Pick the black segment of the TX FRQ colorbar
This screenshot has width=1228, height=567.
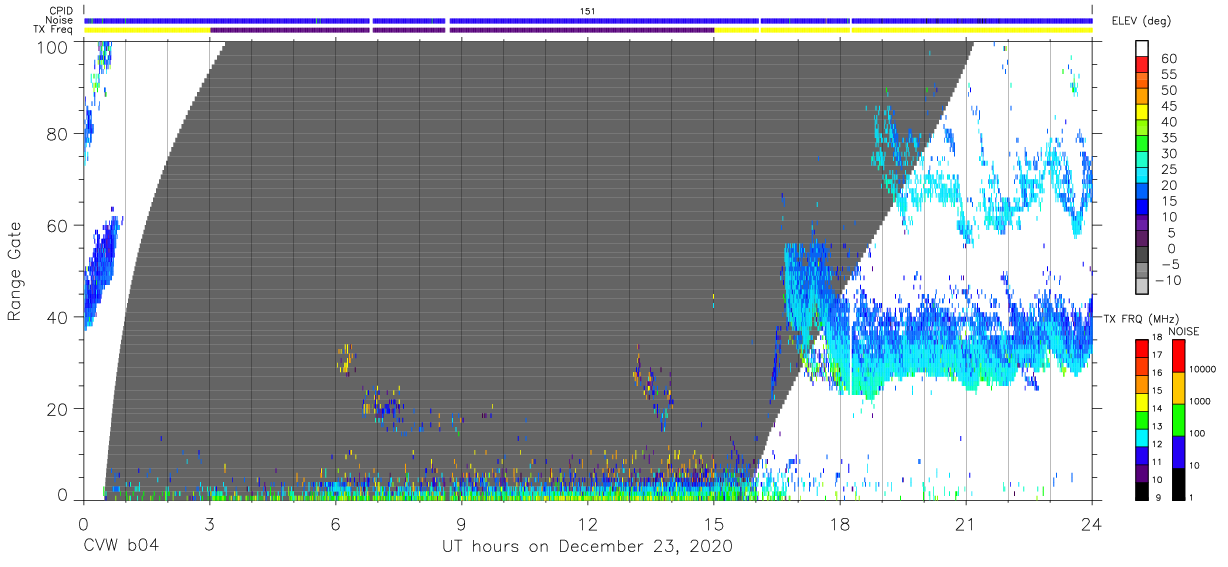(1142, 490)
